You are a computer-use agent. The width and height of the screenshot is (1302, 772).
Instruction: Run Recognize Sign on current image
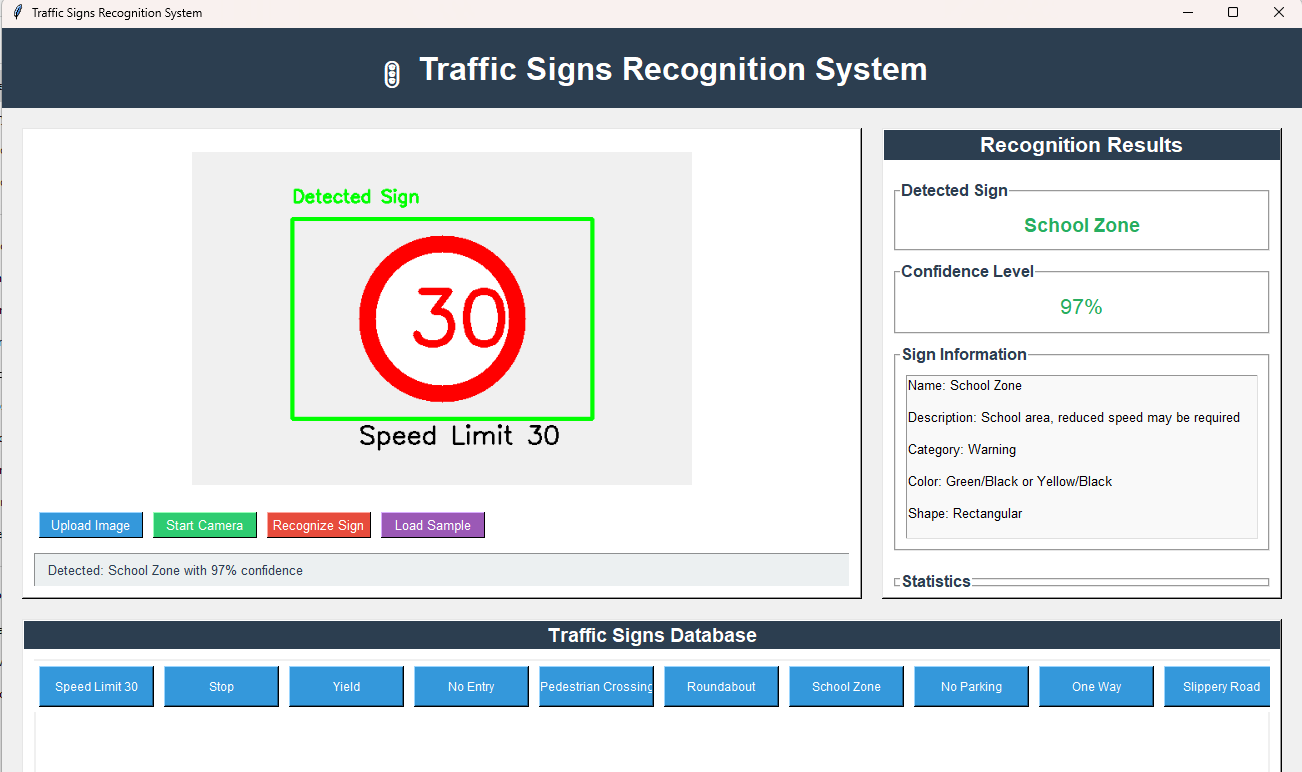click(x=318, y=525)
